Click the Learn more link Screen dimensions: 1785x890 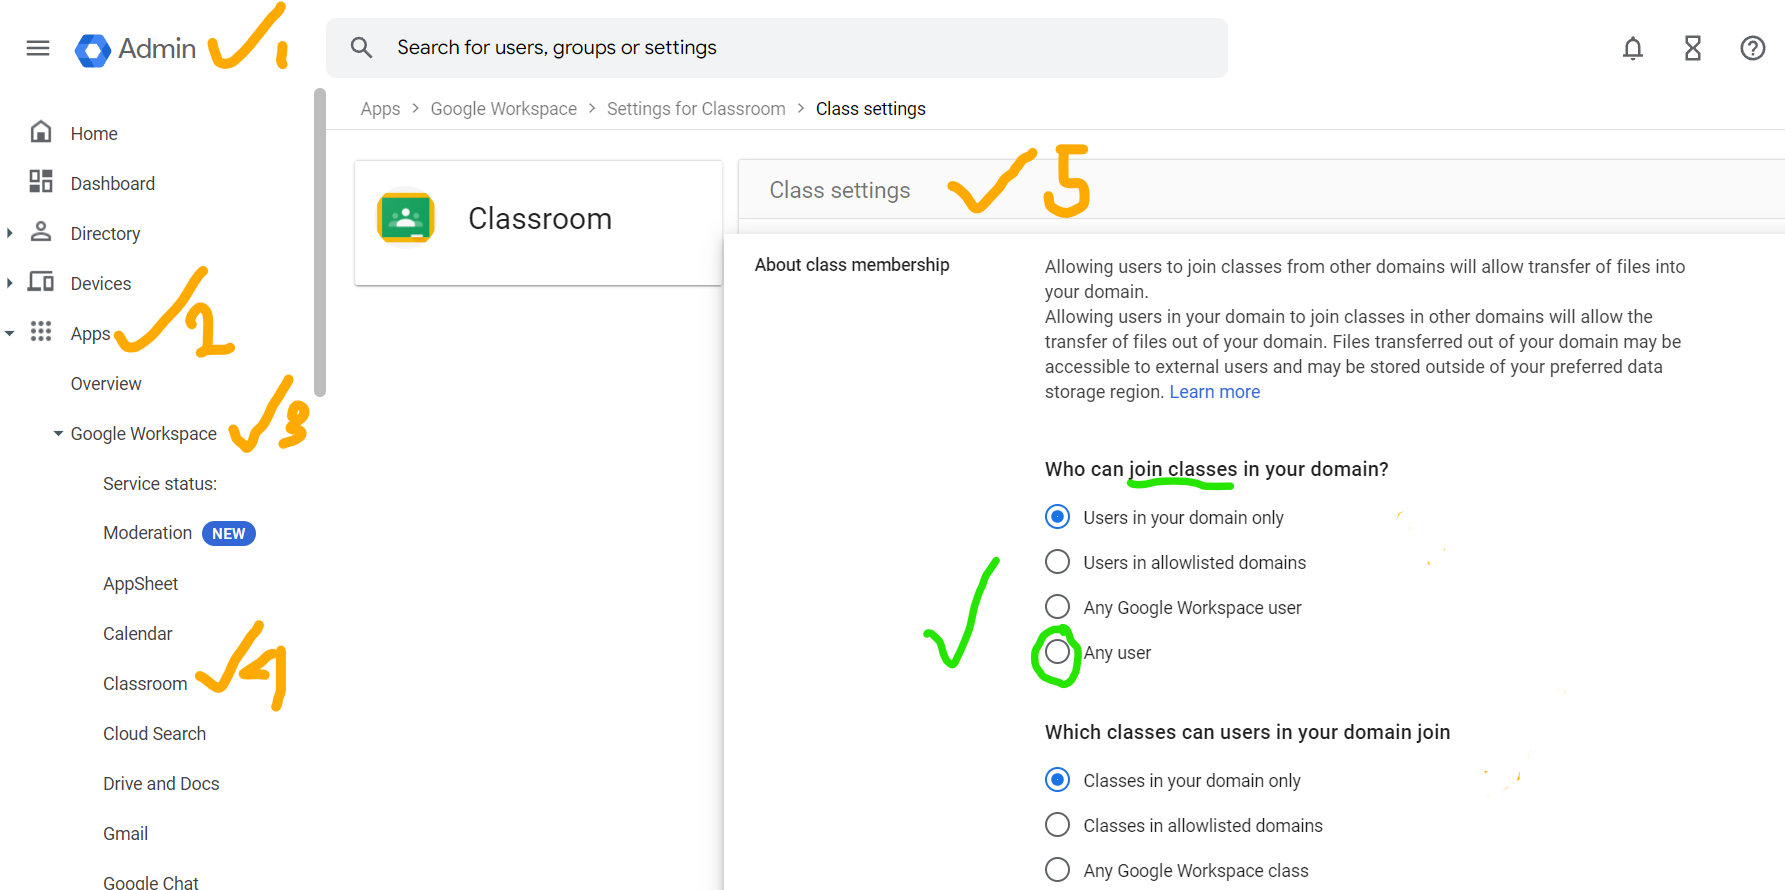coord(1214,392)
